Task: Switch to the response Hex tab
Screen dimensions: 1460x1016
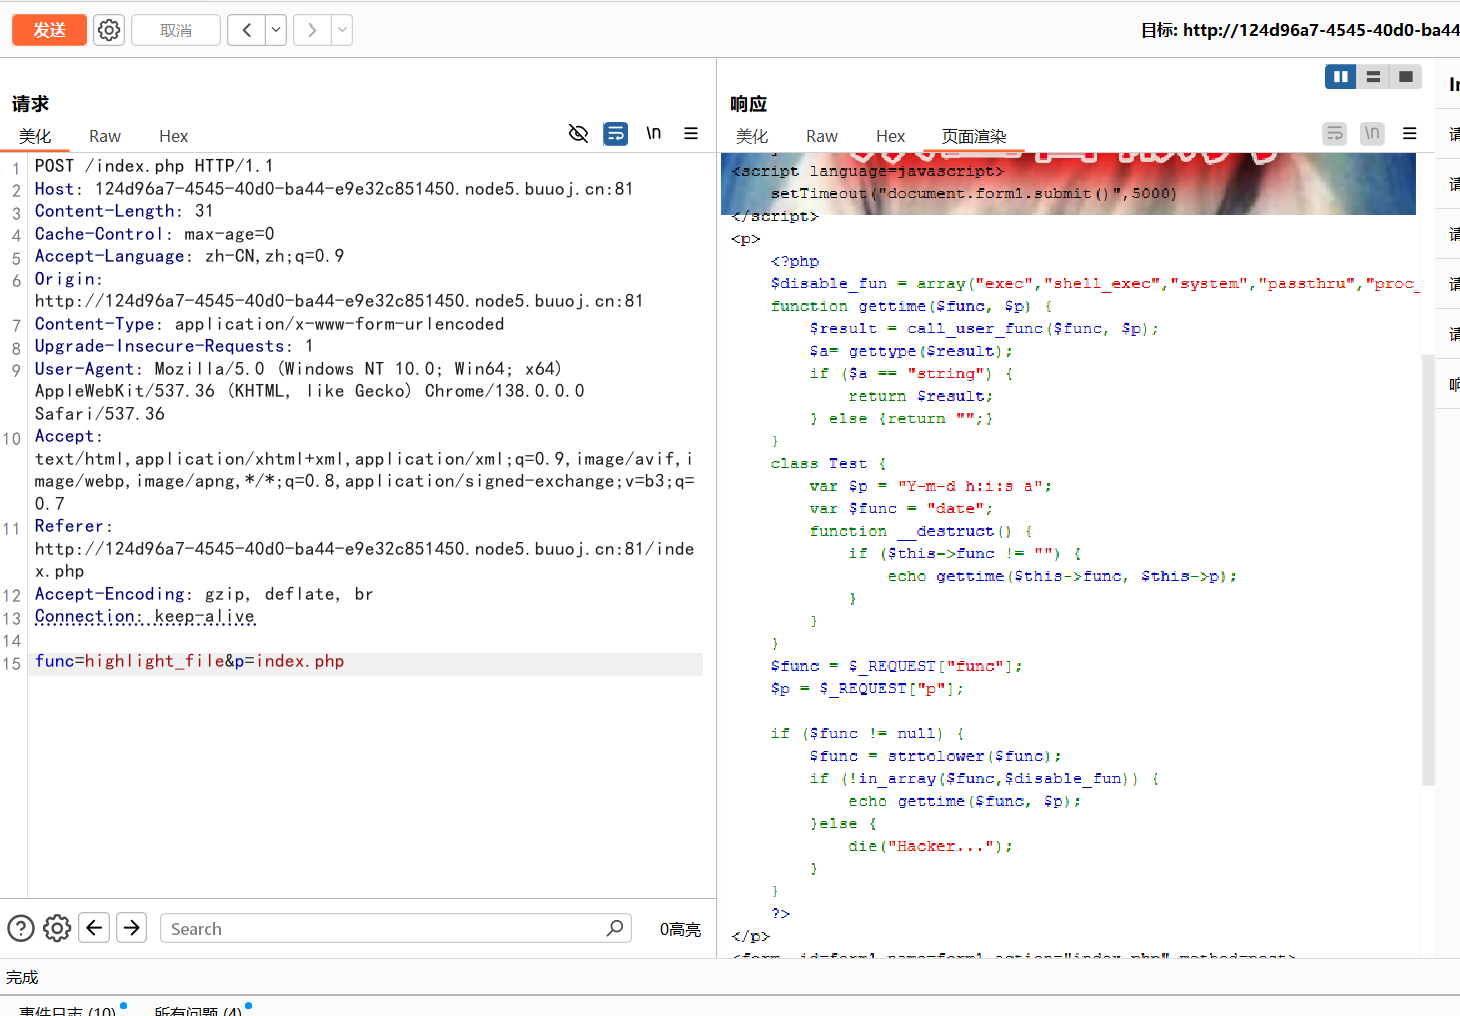Action: [x=890, y=136]
